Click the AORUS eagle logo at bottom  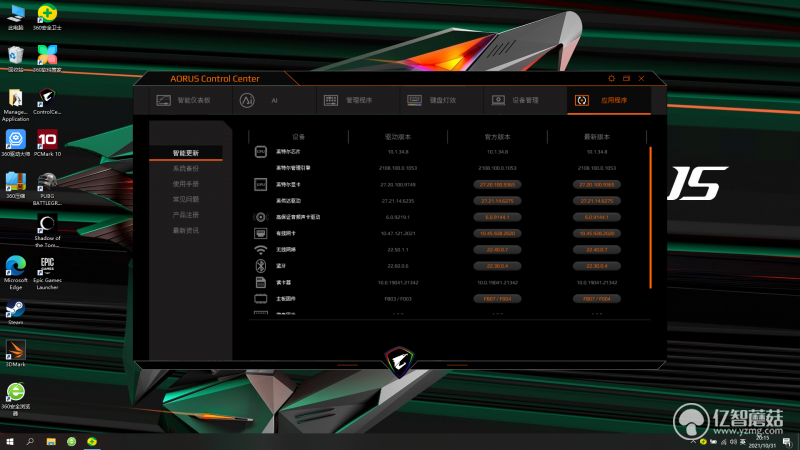[399, 361]
